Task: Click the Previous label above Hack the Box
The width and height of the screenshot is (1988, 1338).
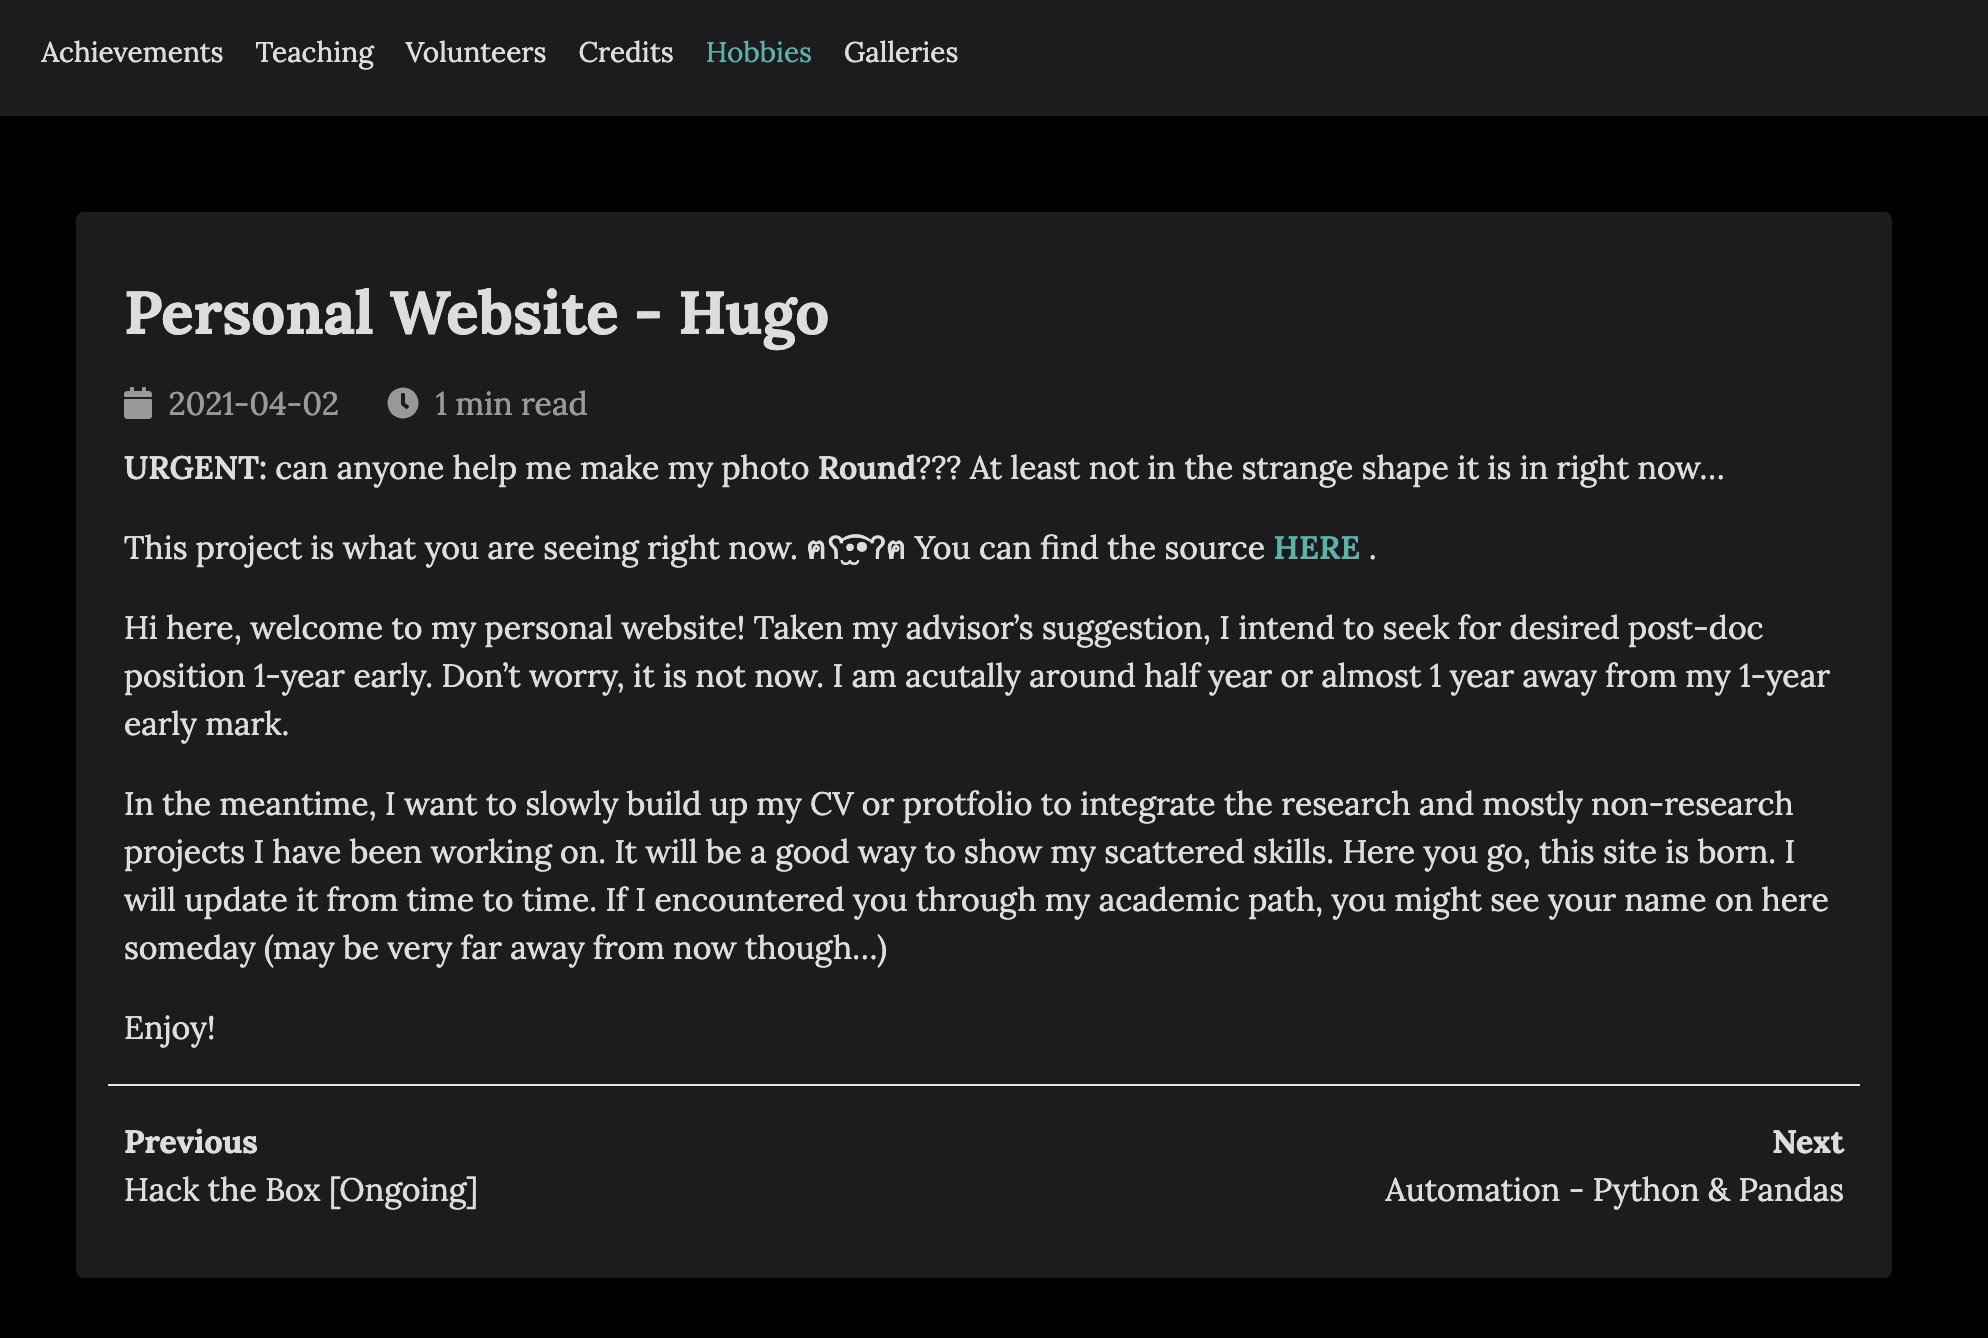Action: tap(190, 1141)
